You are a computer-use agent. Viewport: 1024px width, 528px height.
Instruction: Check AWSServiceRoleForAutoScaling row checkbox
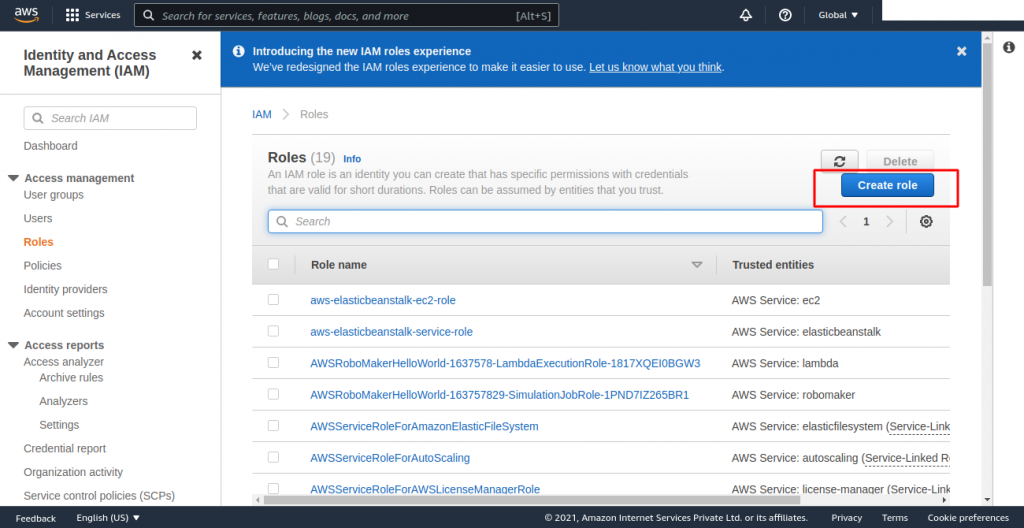(274, 457)
